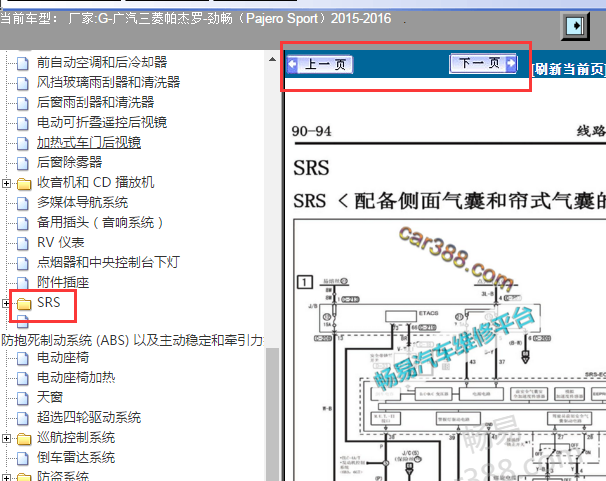Click document icon beside 前自动空调和后冷却器
The width and height of the screenshot is (606, 481).
point(23,63)
